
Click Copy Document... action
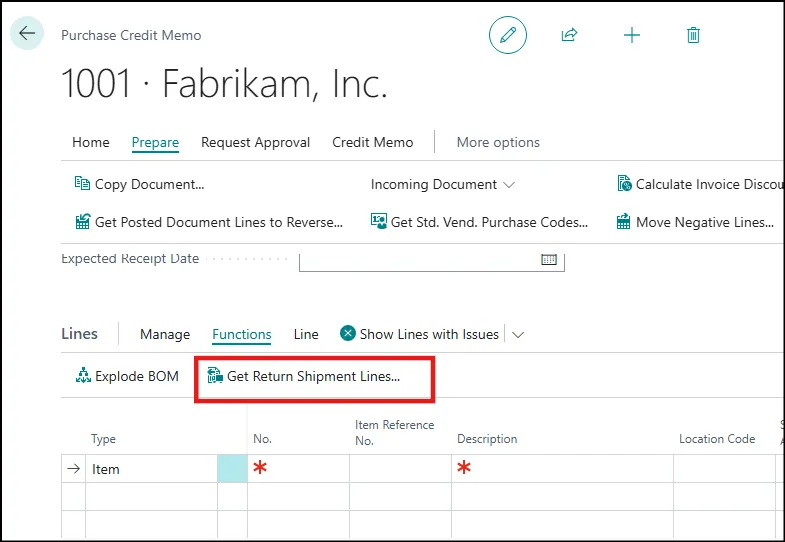click(150, 184)
